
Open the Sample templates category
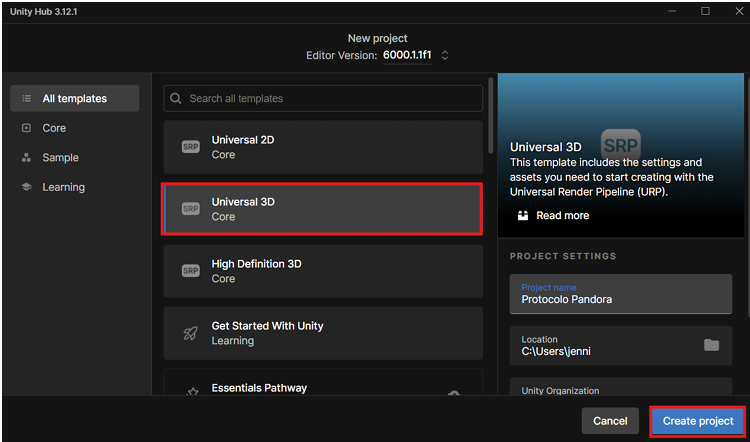[75, 157]
